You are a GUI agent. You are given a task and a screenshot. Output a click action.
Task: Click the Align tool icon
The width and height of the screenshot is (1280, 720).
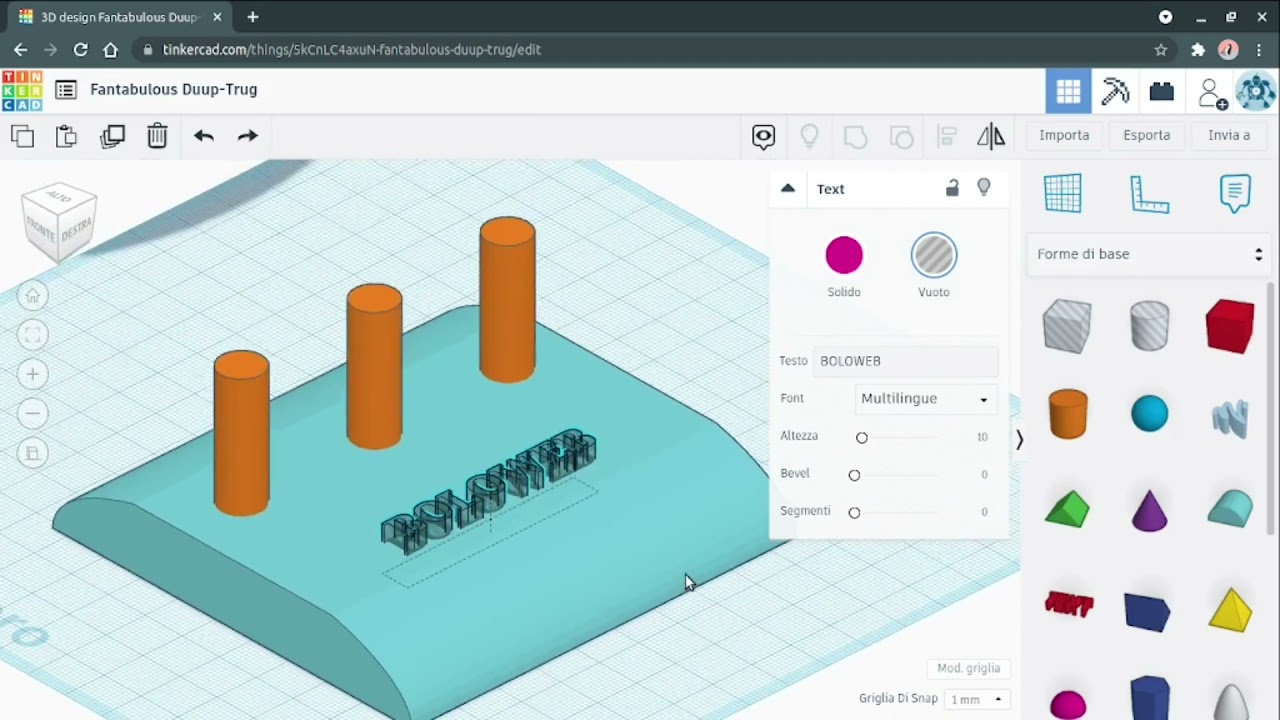point(946,137)
